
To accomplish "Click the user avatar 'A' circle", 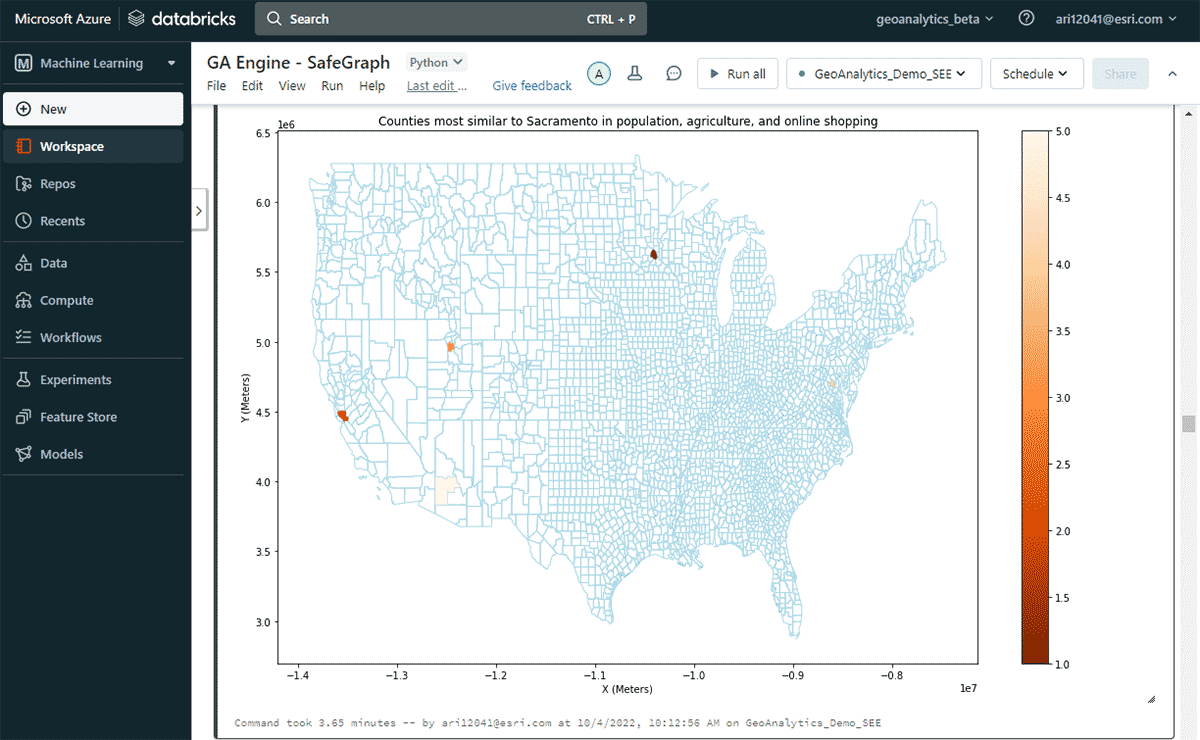I will [x=598, y=73].
